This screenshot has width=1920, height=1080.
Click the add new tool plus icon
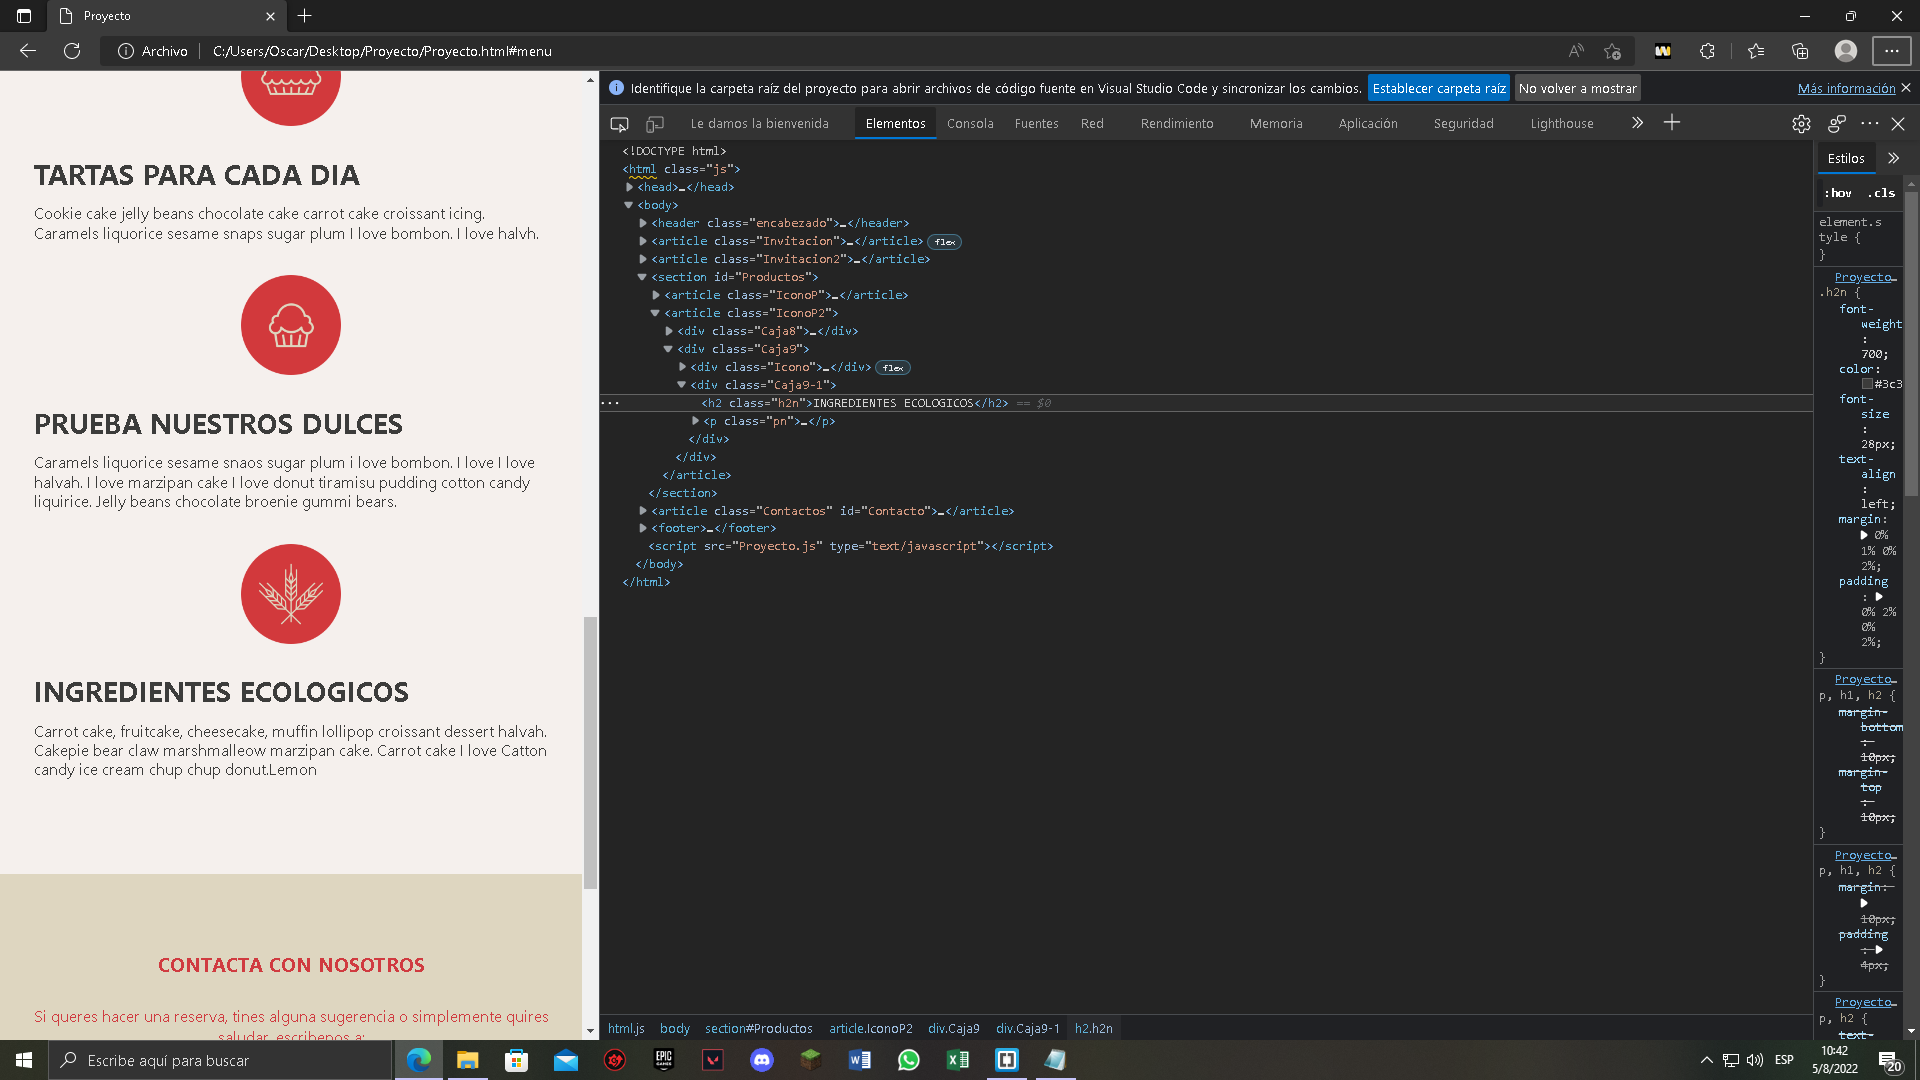click(1672, 123)
